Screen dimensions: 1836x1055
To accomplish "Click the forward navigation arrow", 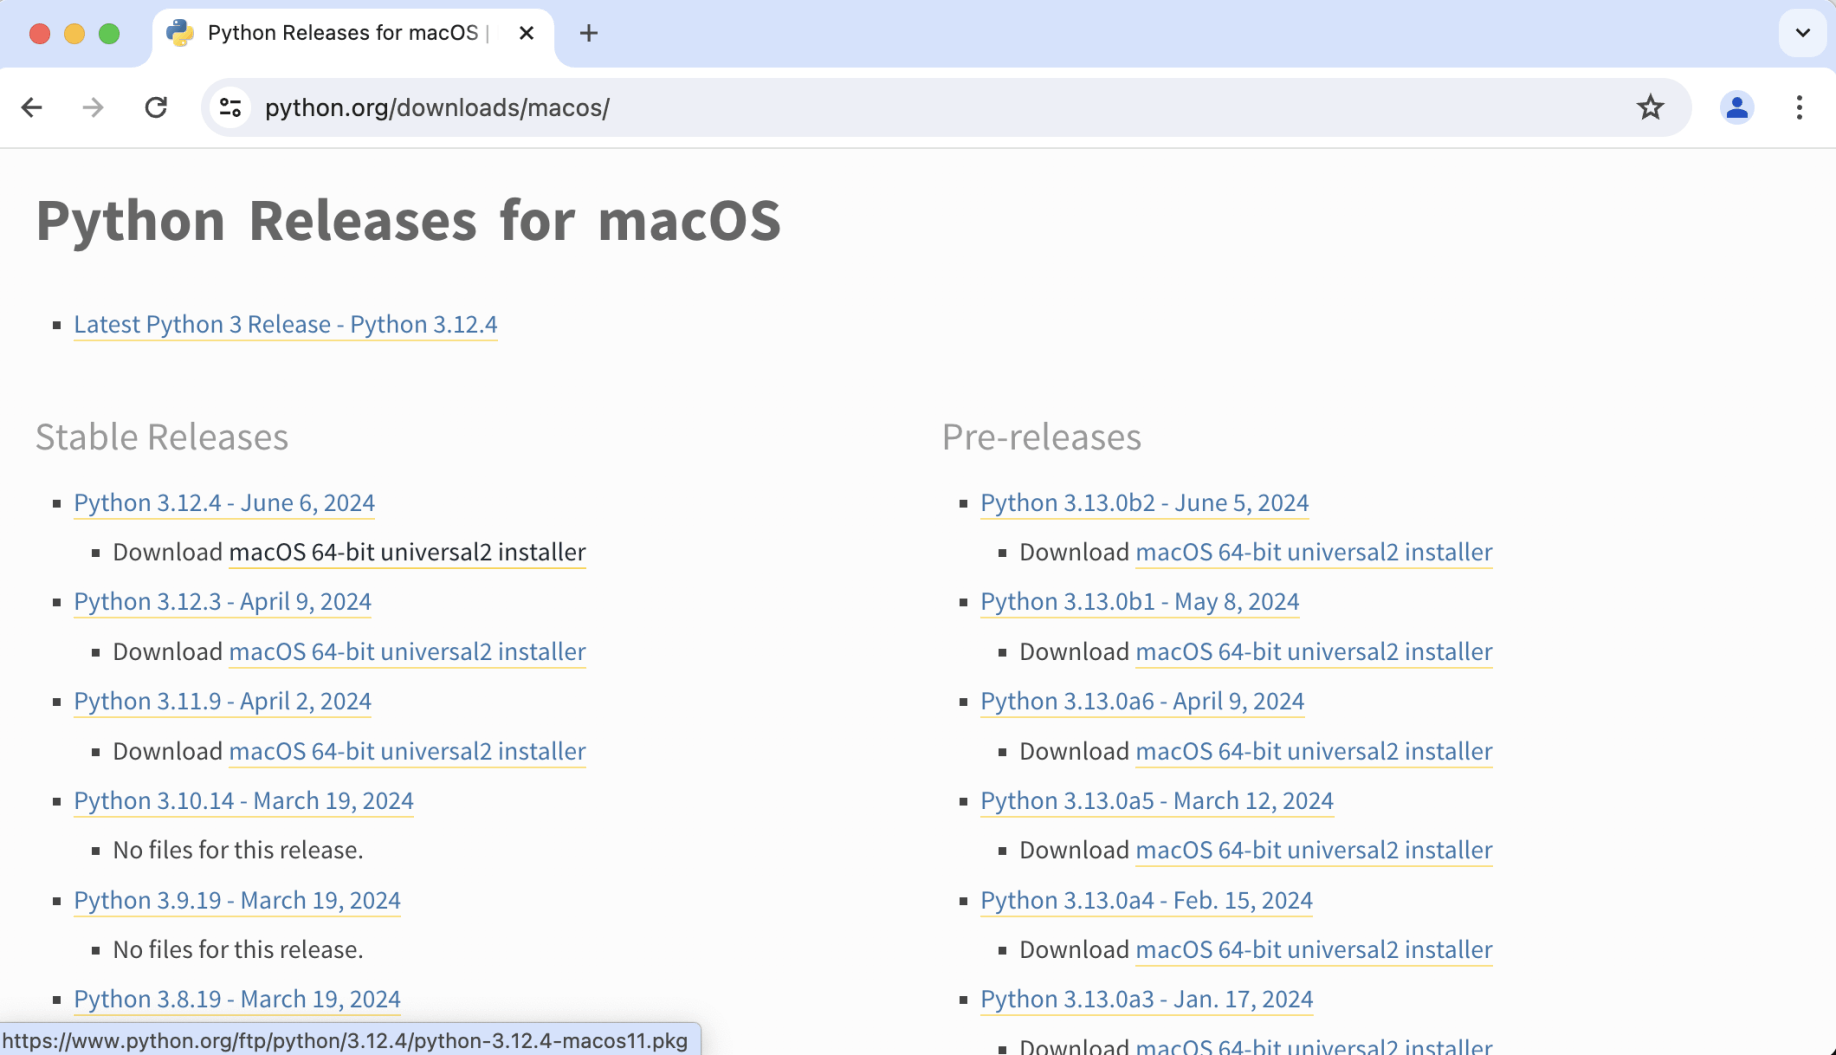I will tap(93, 108).
